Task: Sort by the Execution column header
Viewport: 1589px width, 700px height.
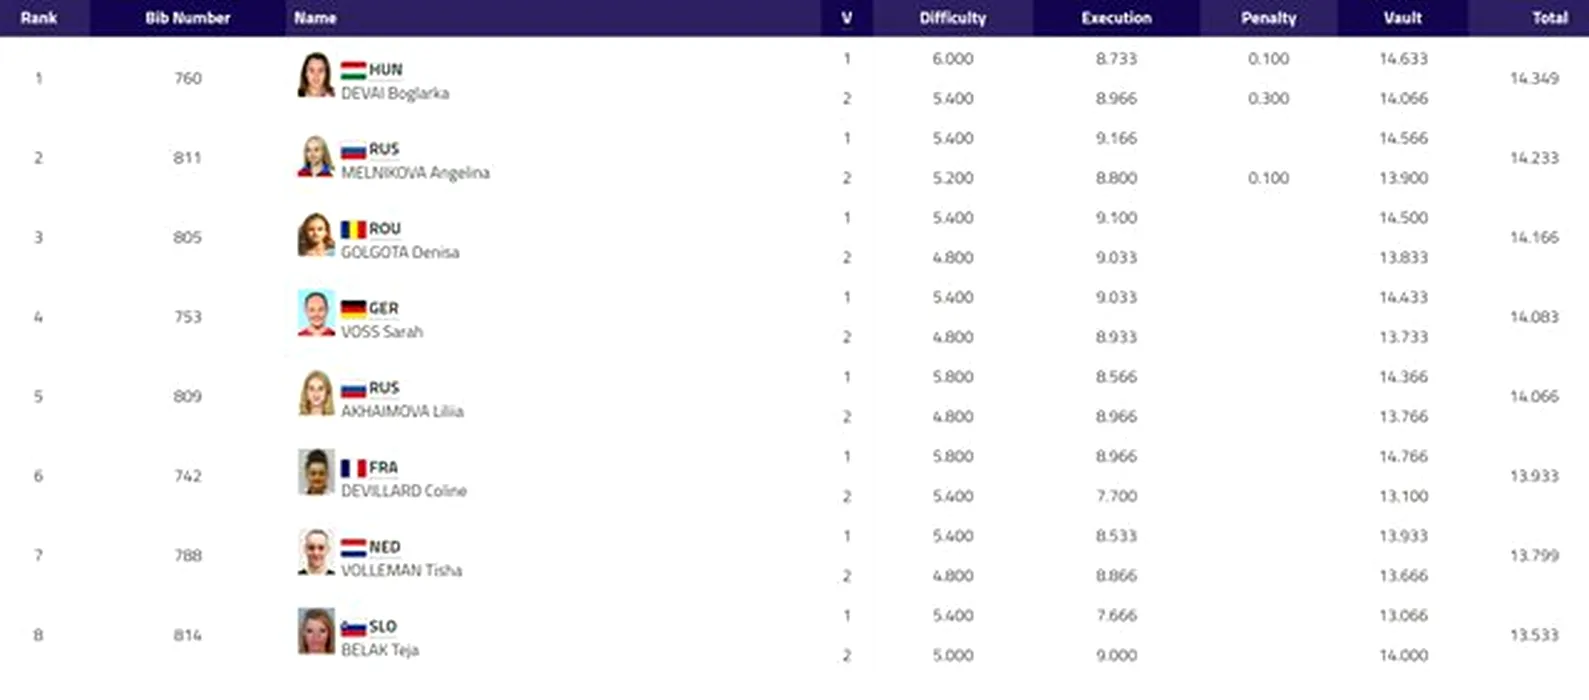Action: pos(1116,18)
